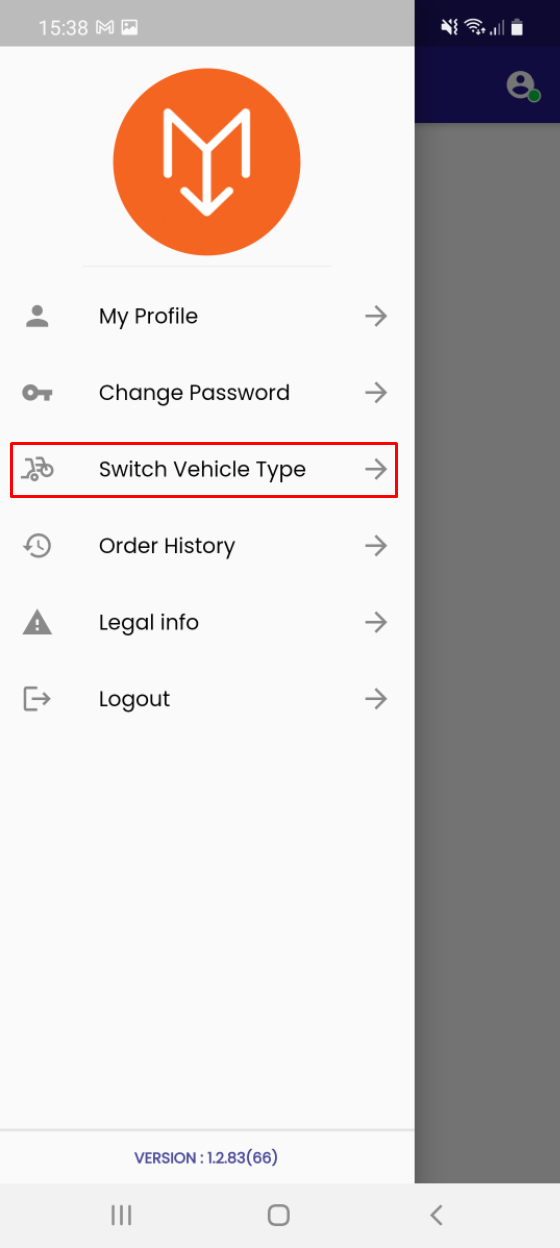Tap the clock history icon

(x=37, y=546)
